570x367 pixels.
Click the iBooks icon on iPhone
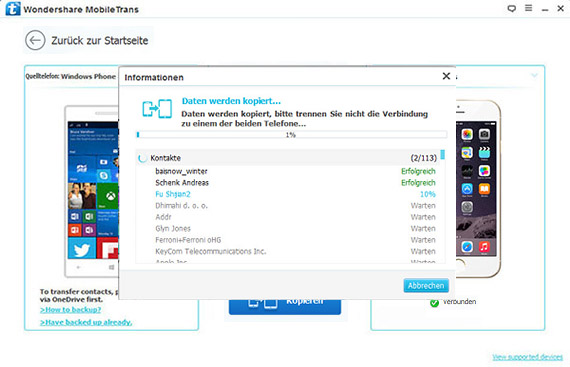tap(484, 189)
